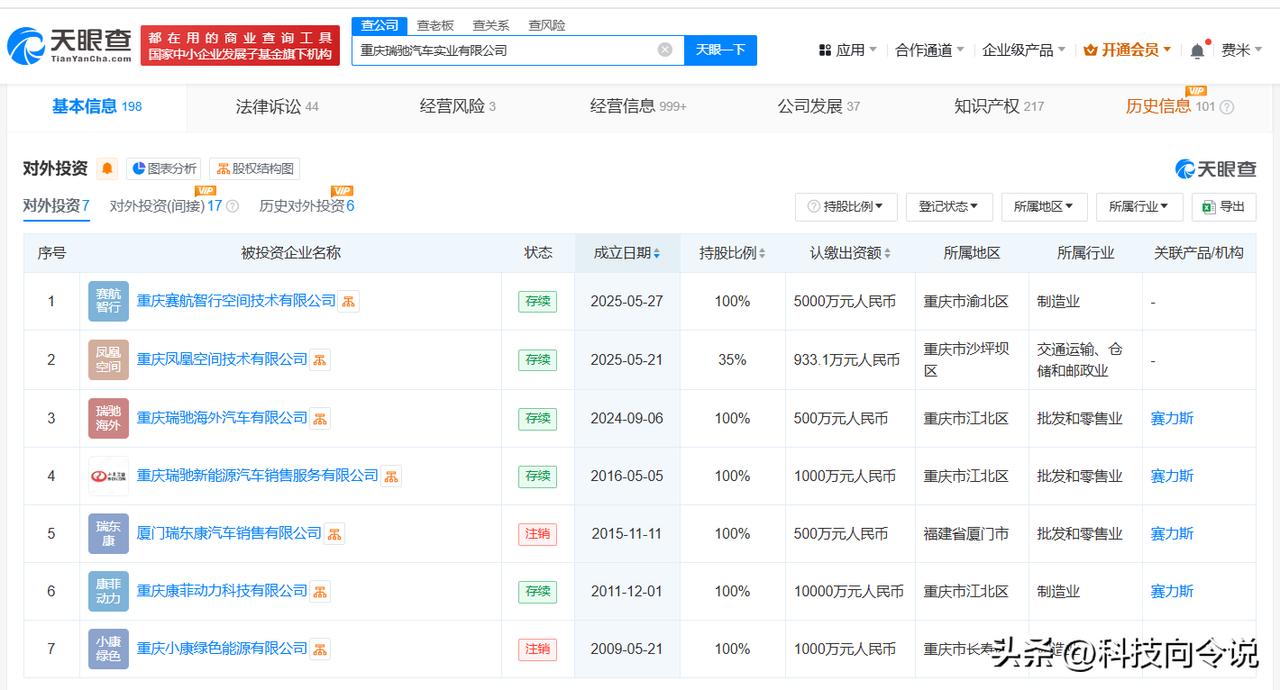1280x690 pixels.
Task: Select 查公司 search mode tab
Action: [380, 25]
